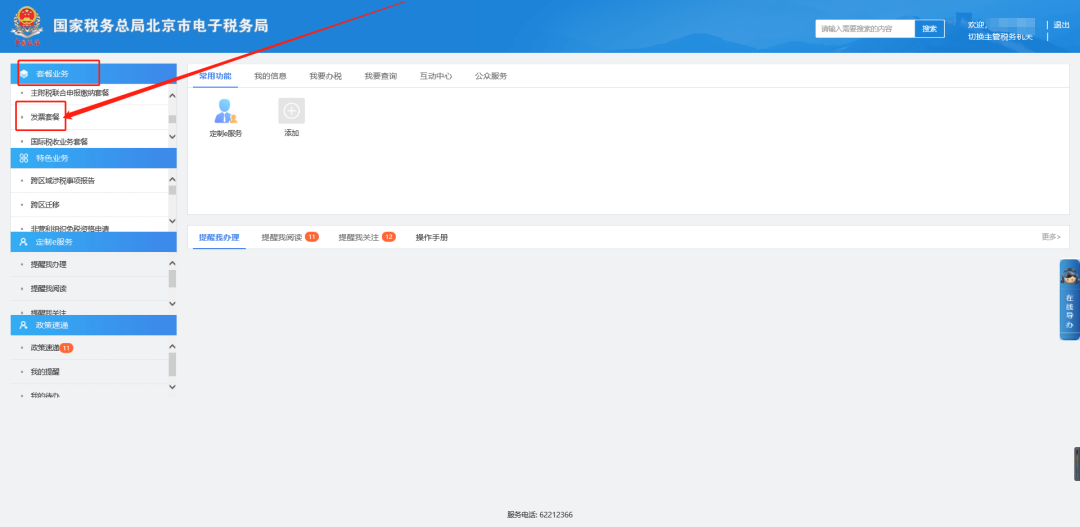Screen dimensions: 1080x527
Task: Open the 定制e服务 person shortcut icon
Action: pos(225,111)
